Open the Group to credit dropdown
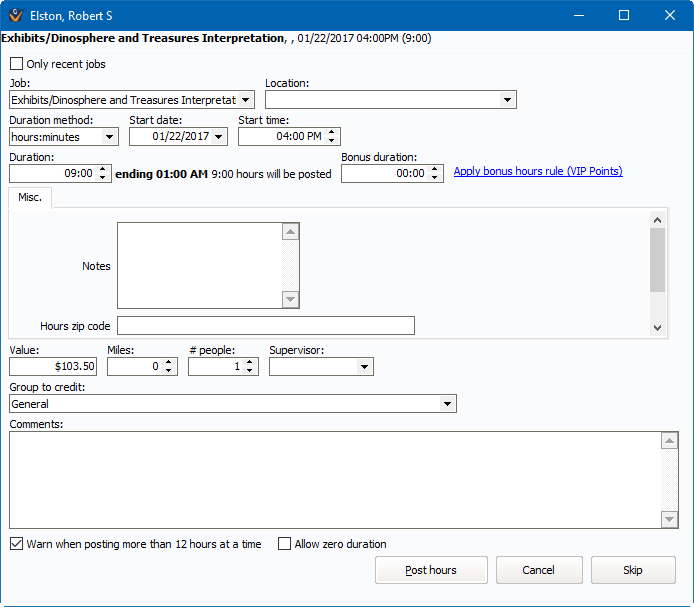Screen dimensions: 694x607 click(447, 404)
